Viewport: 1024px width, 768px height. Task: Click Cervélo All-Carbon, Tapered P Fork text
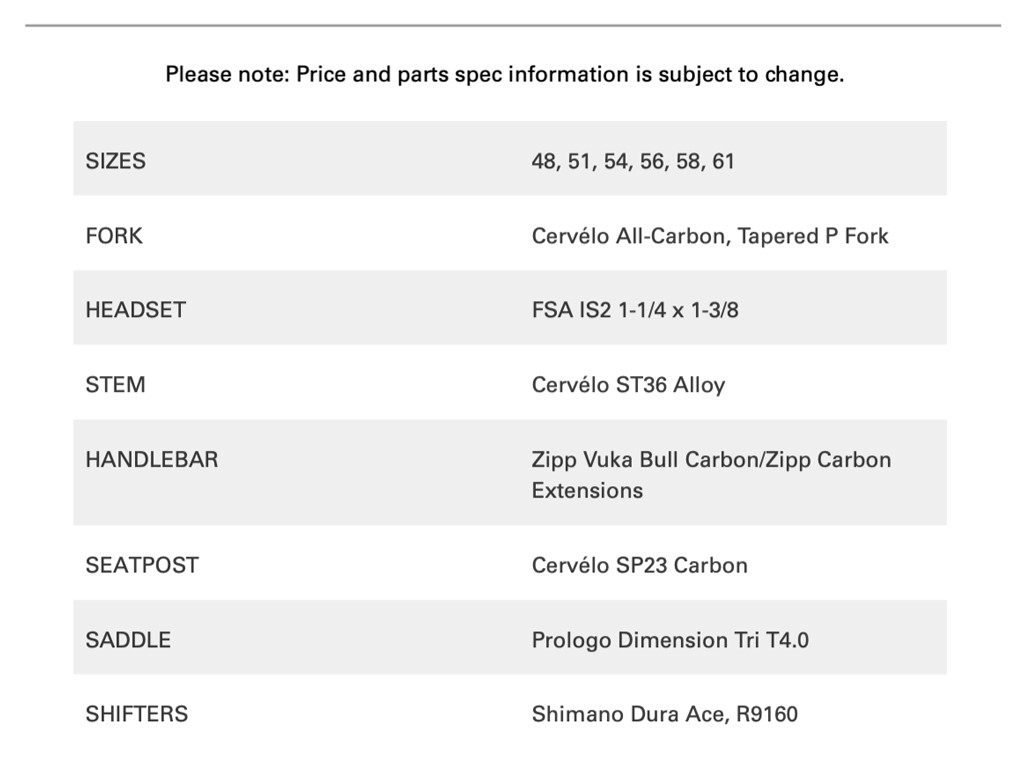(x=709, y=236)
